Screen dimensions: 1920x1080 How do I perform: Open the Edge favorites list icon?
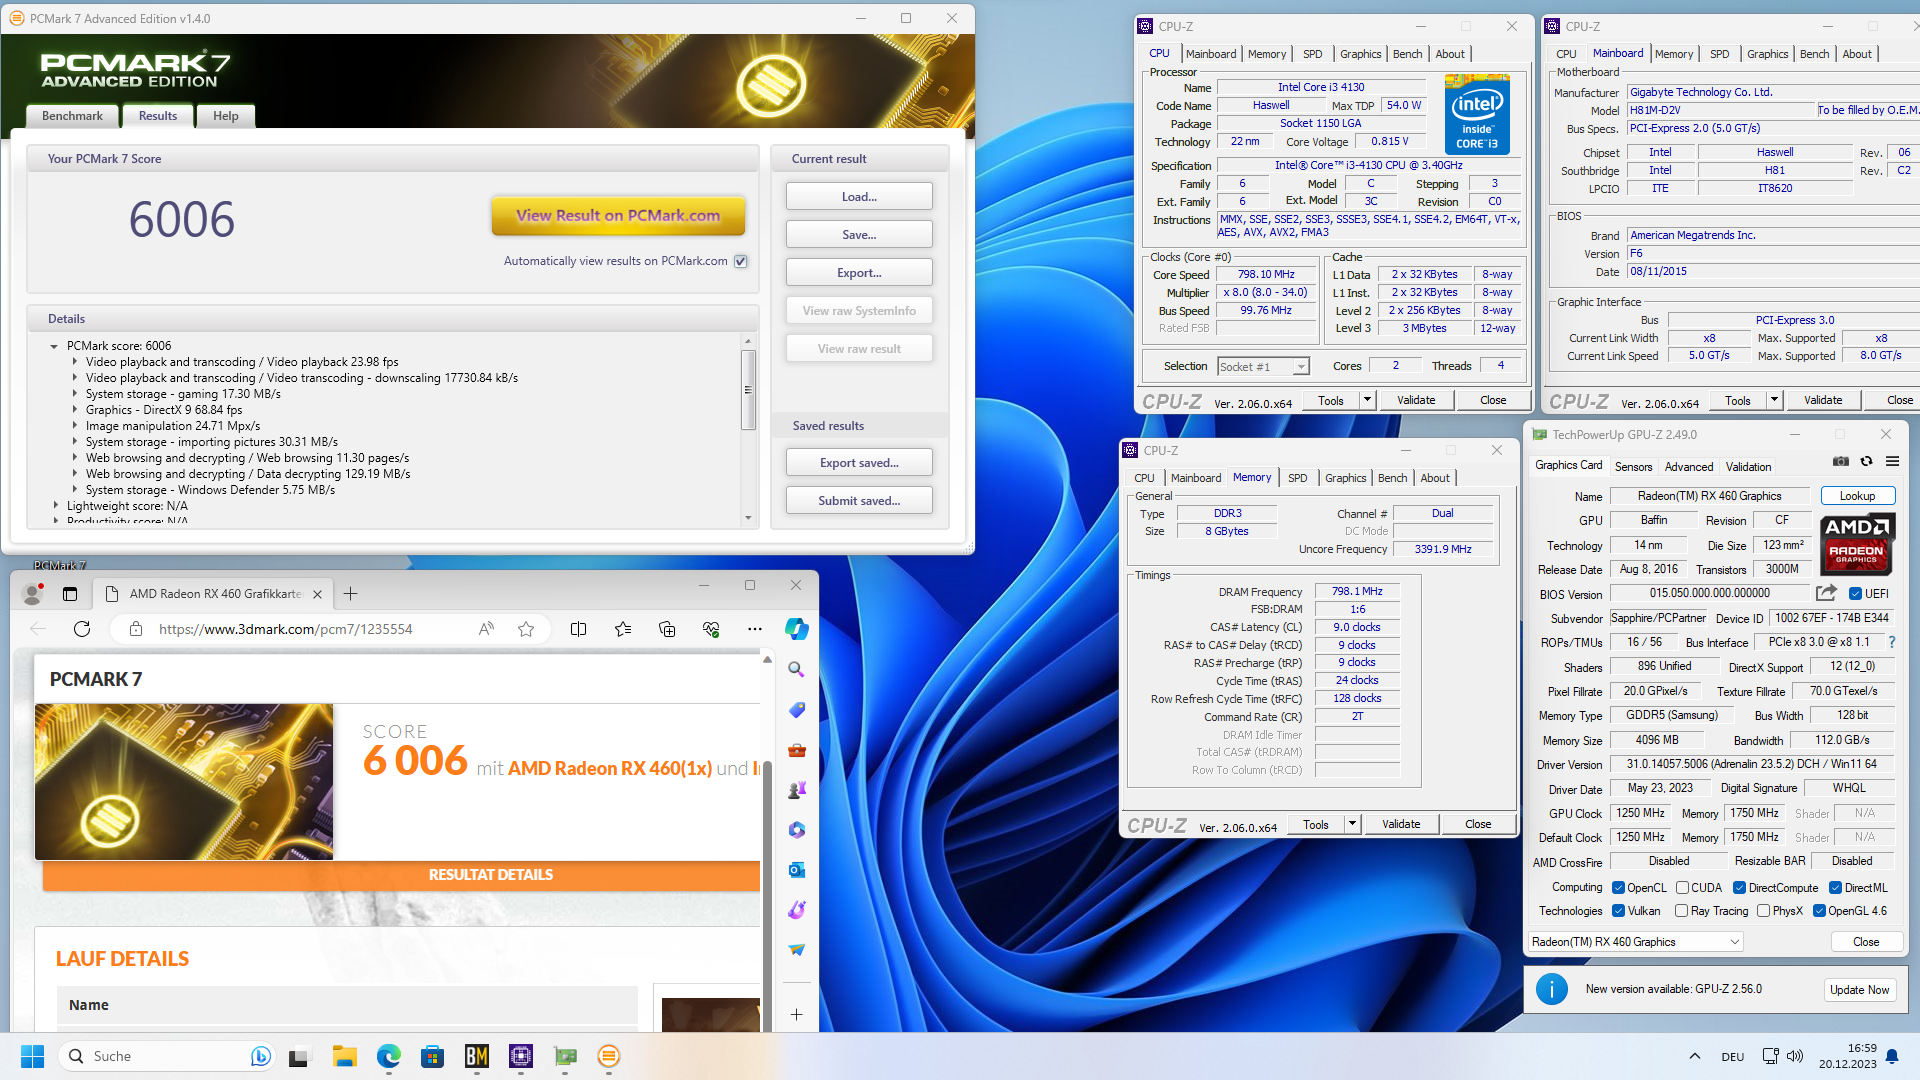tap(623, 629)
